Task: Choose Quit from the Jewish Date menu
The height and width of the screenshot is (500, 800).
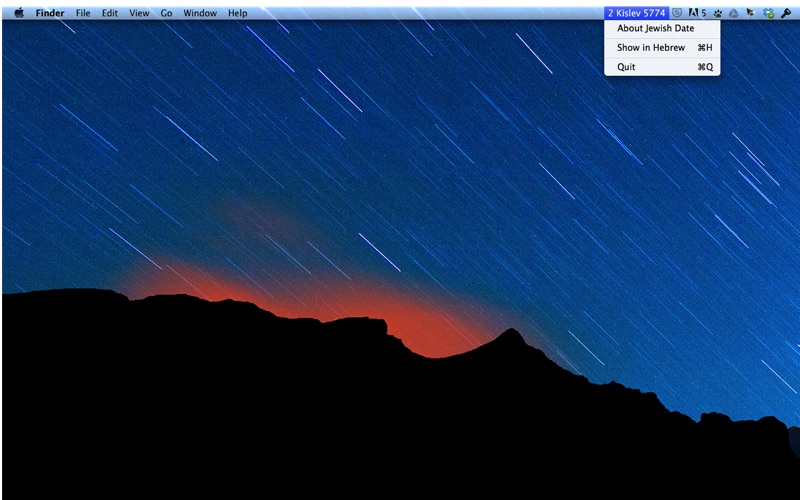Action: (662, 67)
